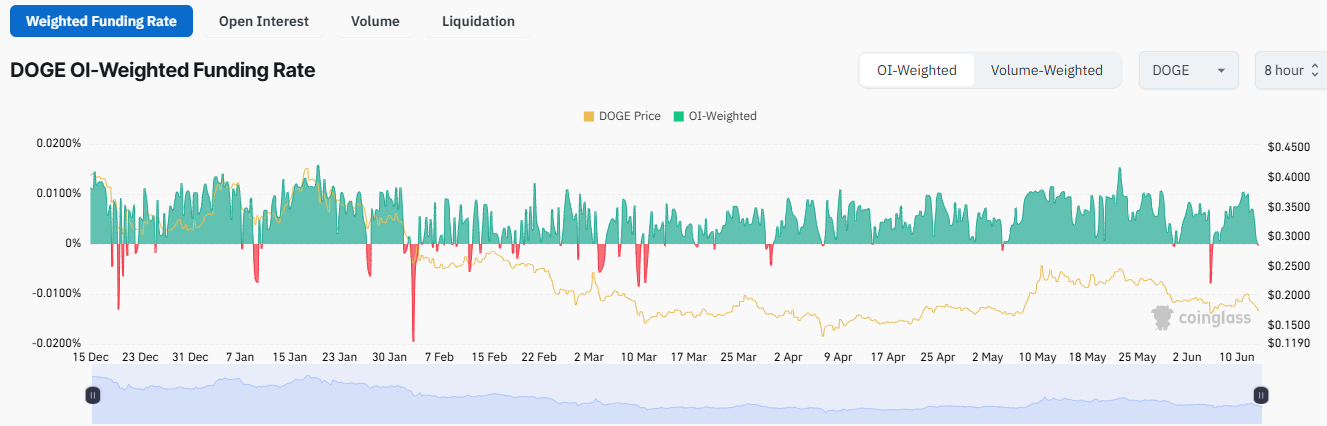The width and height of the screenshot is (1327, 426).
Task: Hide the DOGE Price series via legend text
Action: tap(629, 116)
